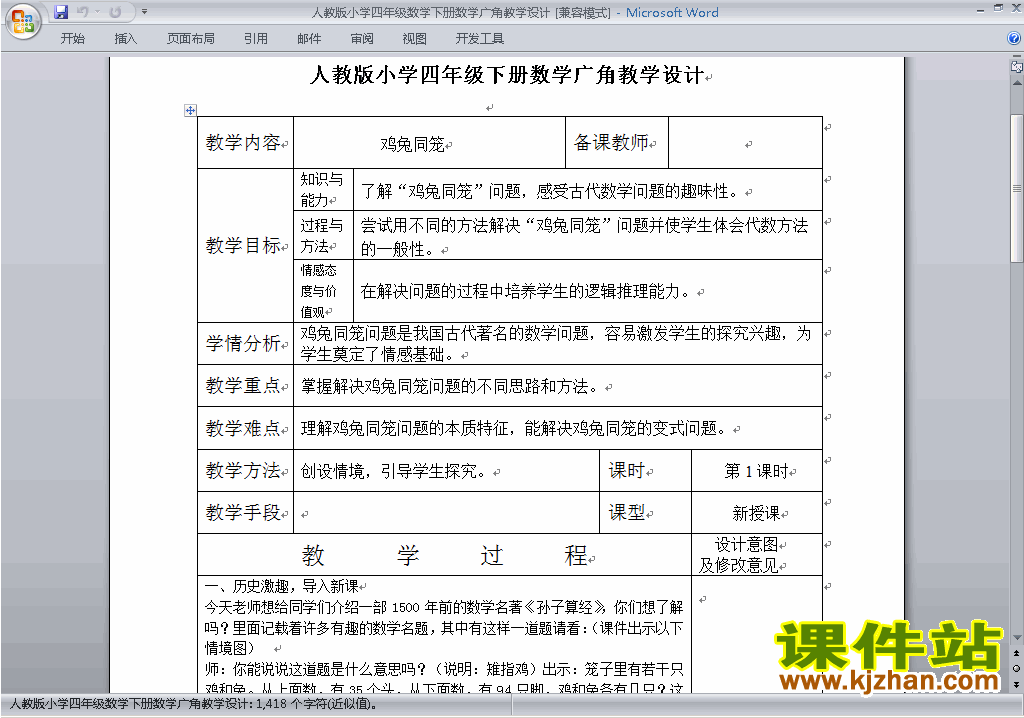Click the 新授课 cell
1024x718 pixels.
757,513
